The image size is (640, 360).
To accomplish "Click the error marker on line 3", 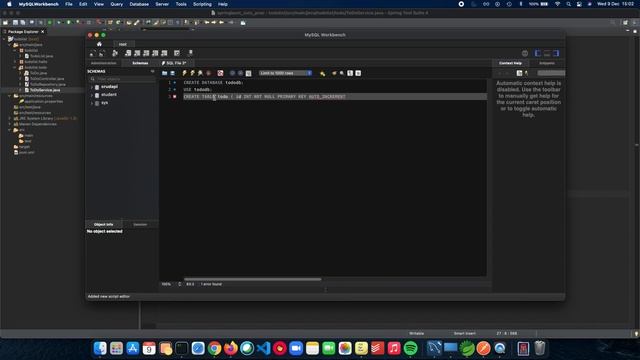I will (x=175, y=97).
